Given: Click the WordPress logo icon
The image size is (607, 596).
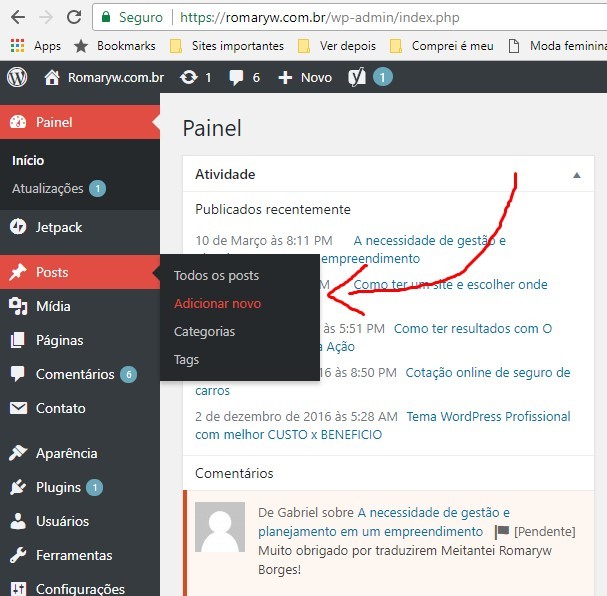Looking at the screenshot, I should tap(17, 77).
